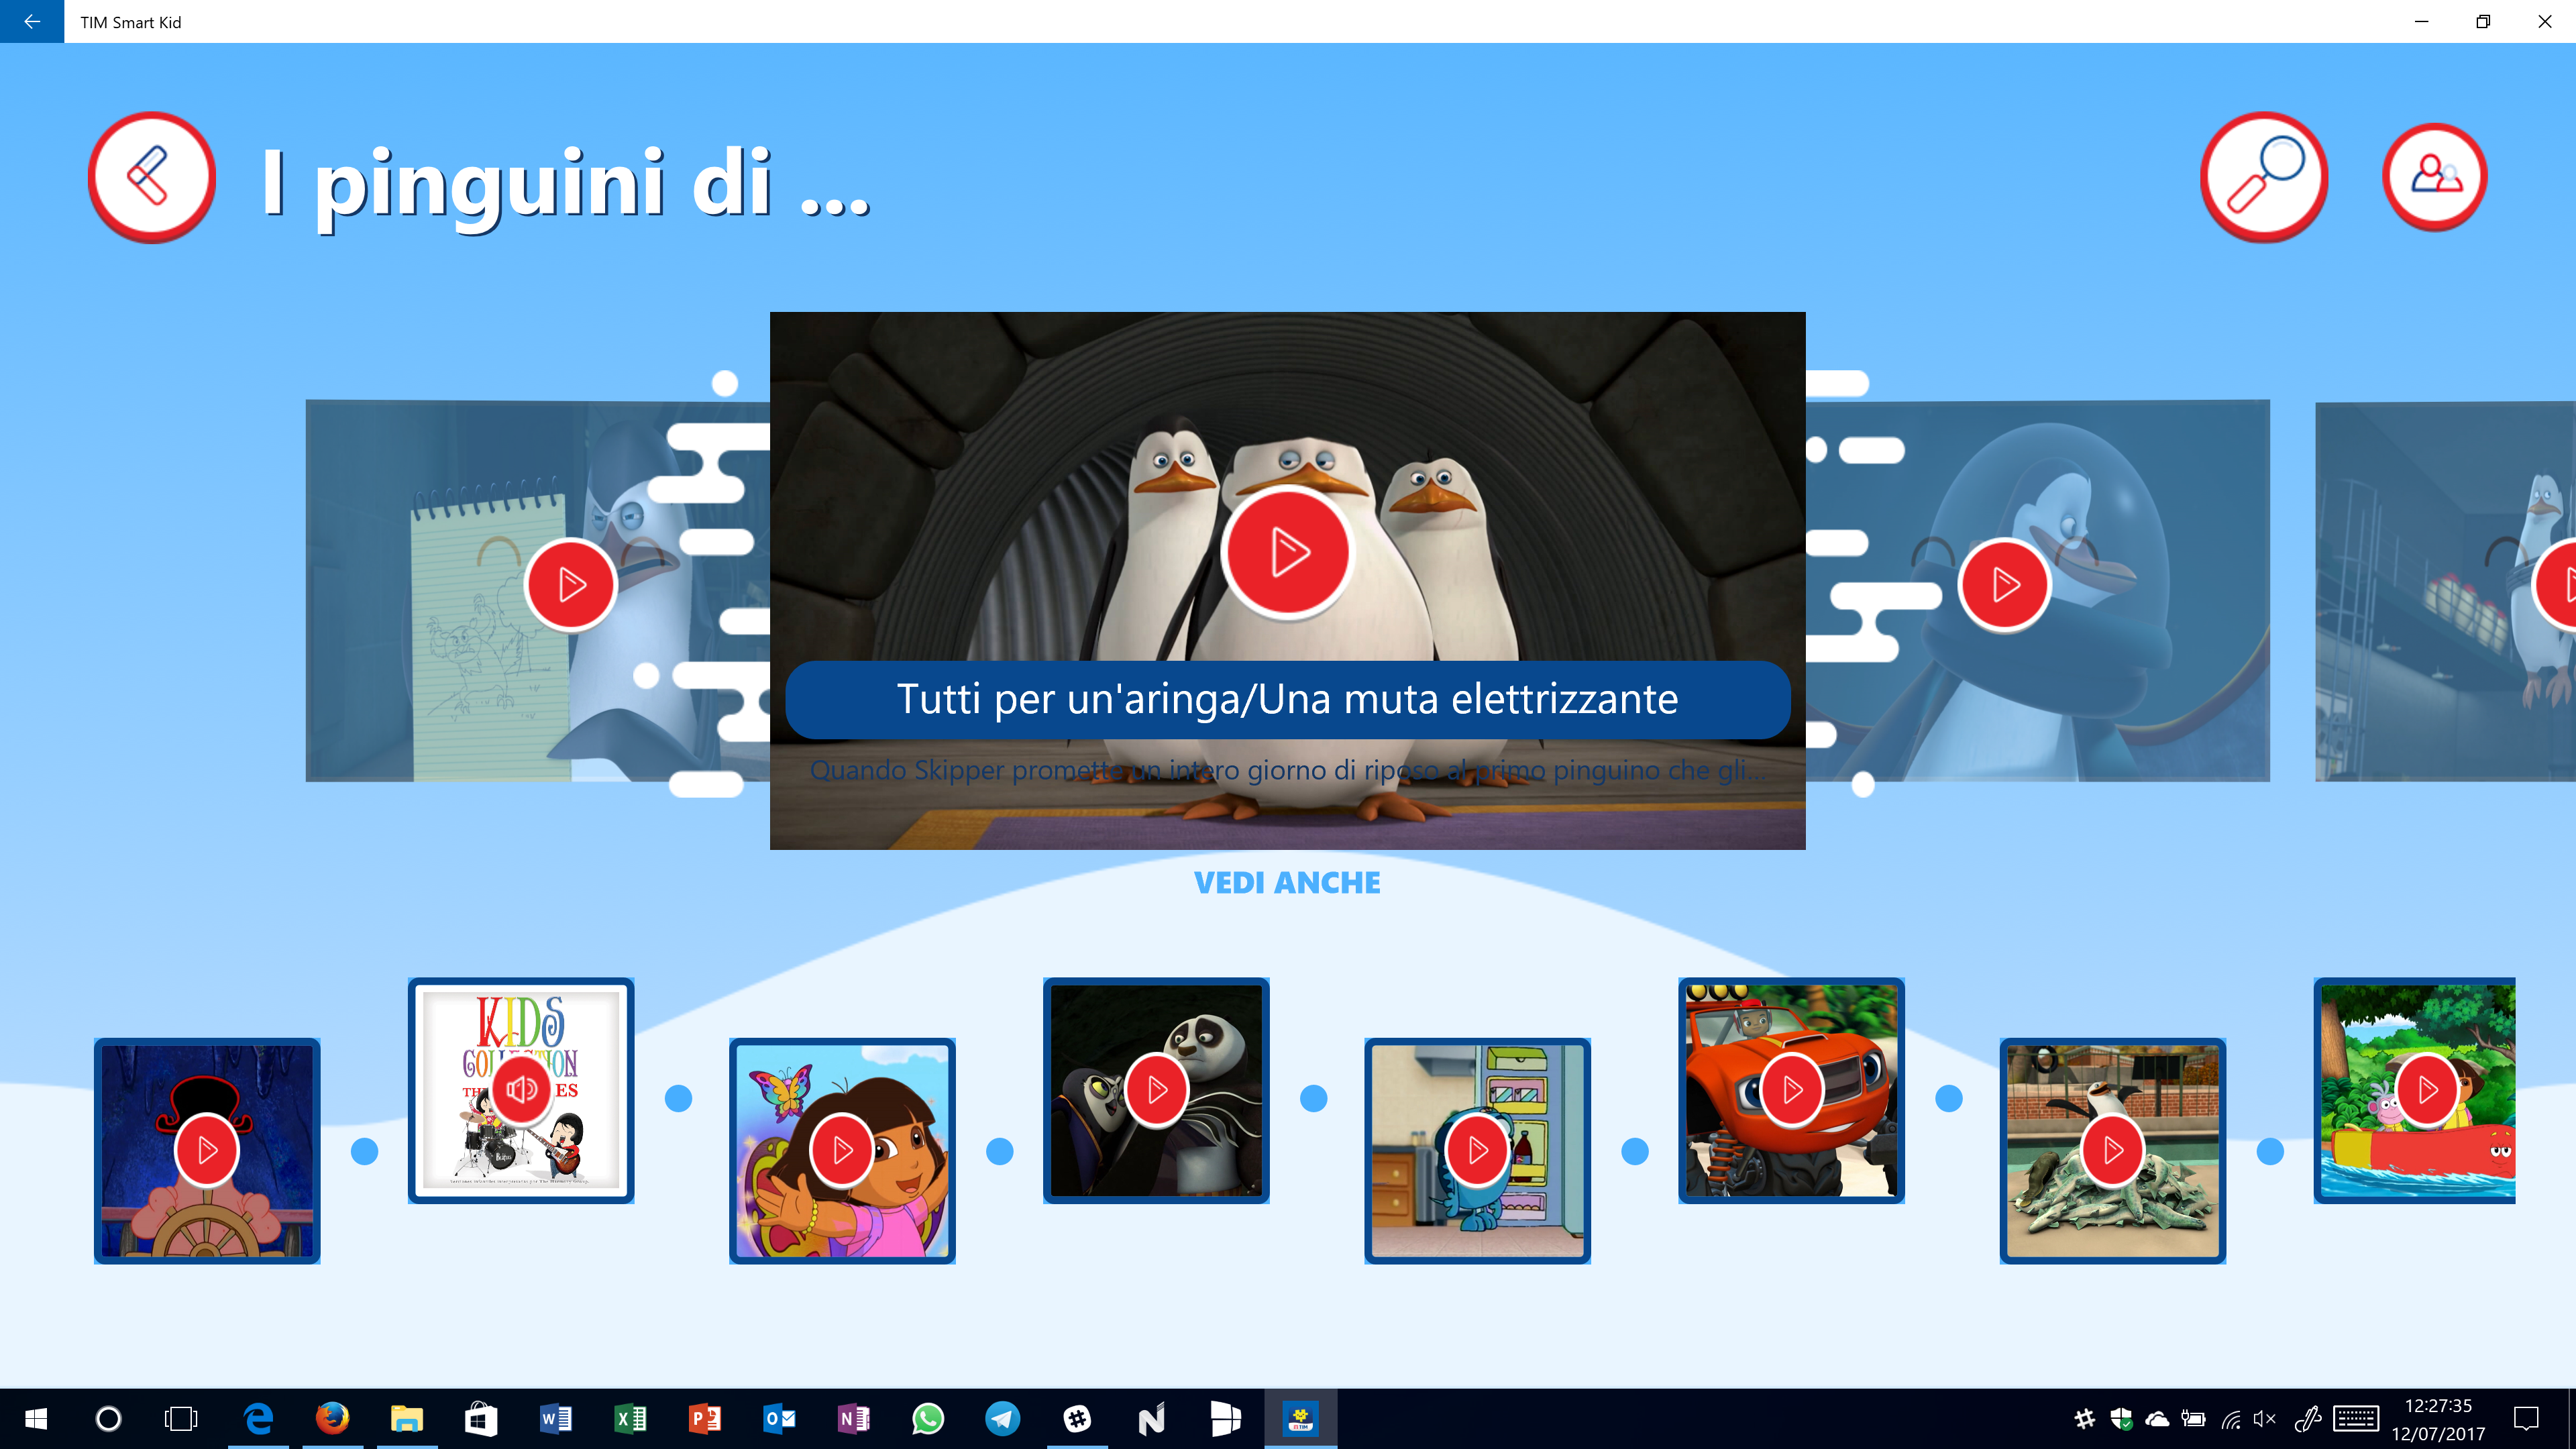The height and width of the screenshot is (1449, 2576).
Task: Click the red back arrow circle button
Action: 151,177
